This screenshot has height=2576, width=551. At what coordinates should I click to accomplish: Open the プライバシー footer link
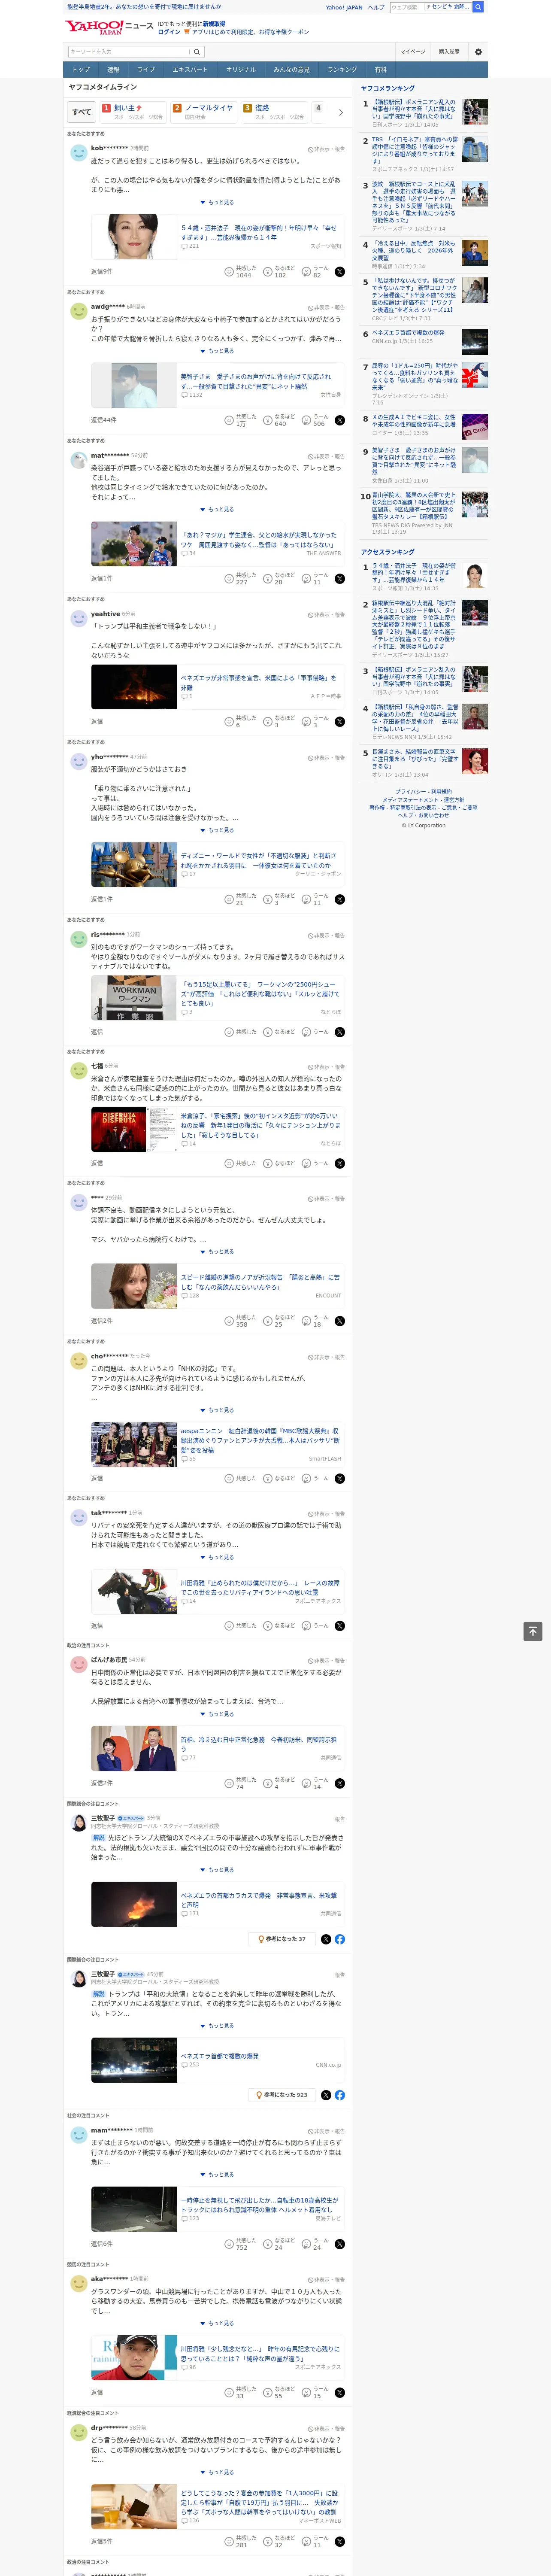pyautogui.click(x=409, y=792)
